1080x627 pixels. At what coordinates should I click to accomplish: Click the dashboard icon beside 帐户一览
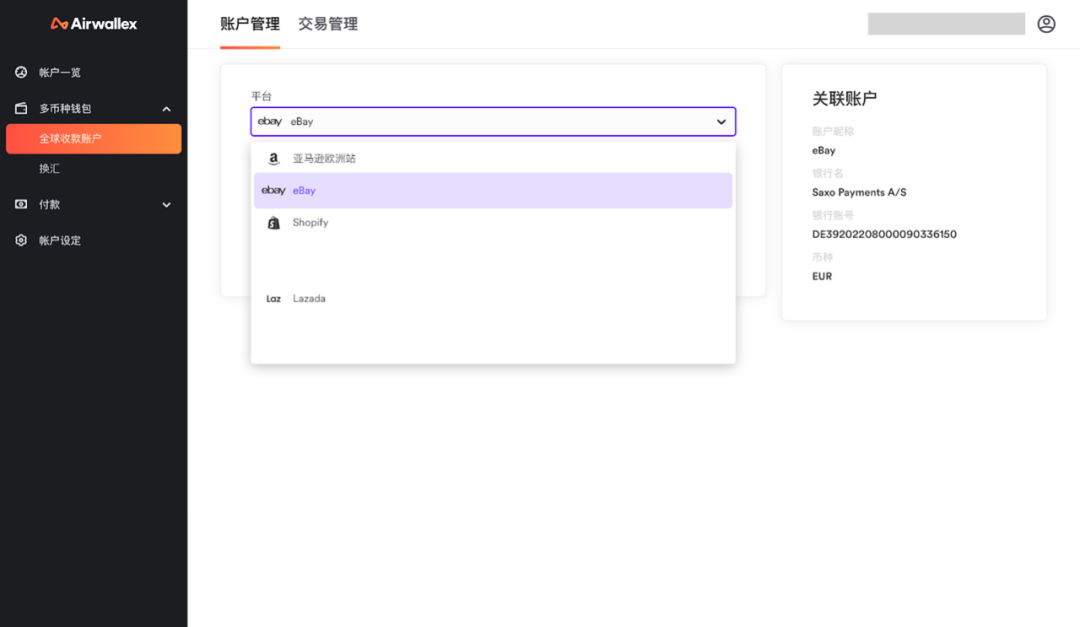21,72
